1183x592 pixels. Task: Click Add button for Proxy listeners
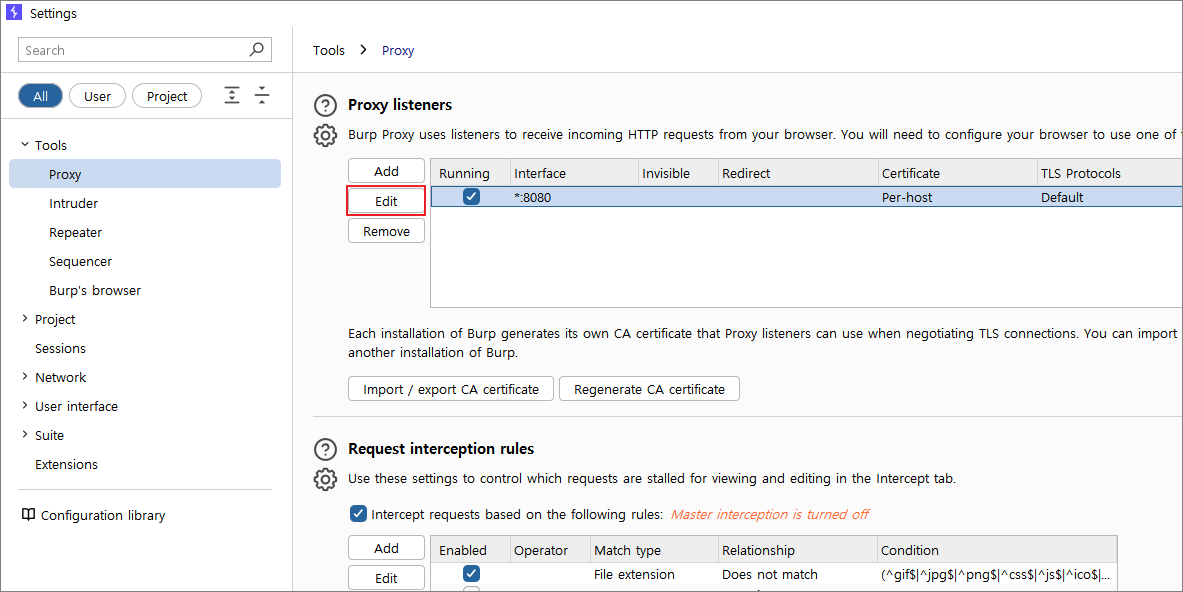(386, 171)
